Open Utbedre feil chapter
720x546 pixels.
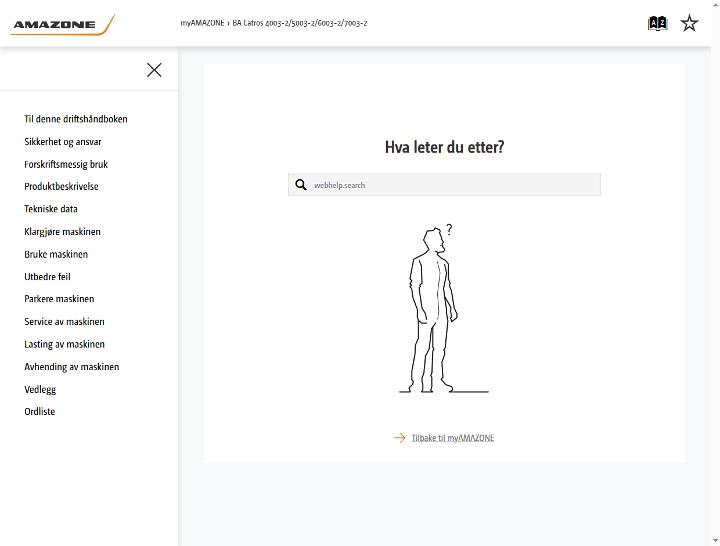click(x=47, y=276)
